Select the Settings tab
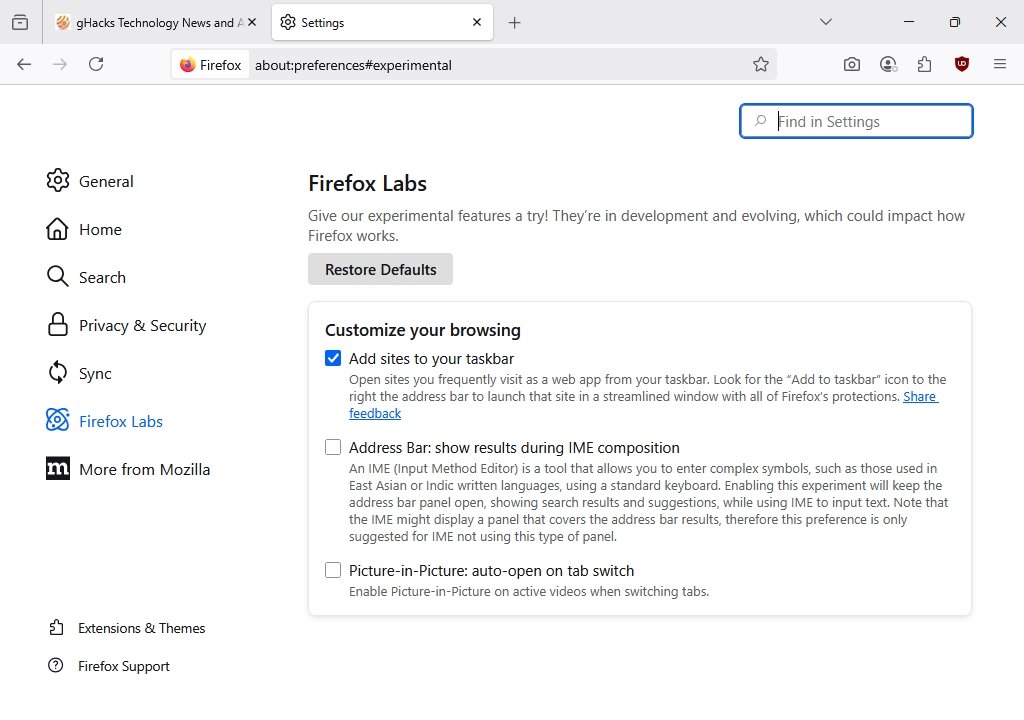 (x=380, y=21)
